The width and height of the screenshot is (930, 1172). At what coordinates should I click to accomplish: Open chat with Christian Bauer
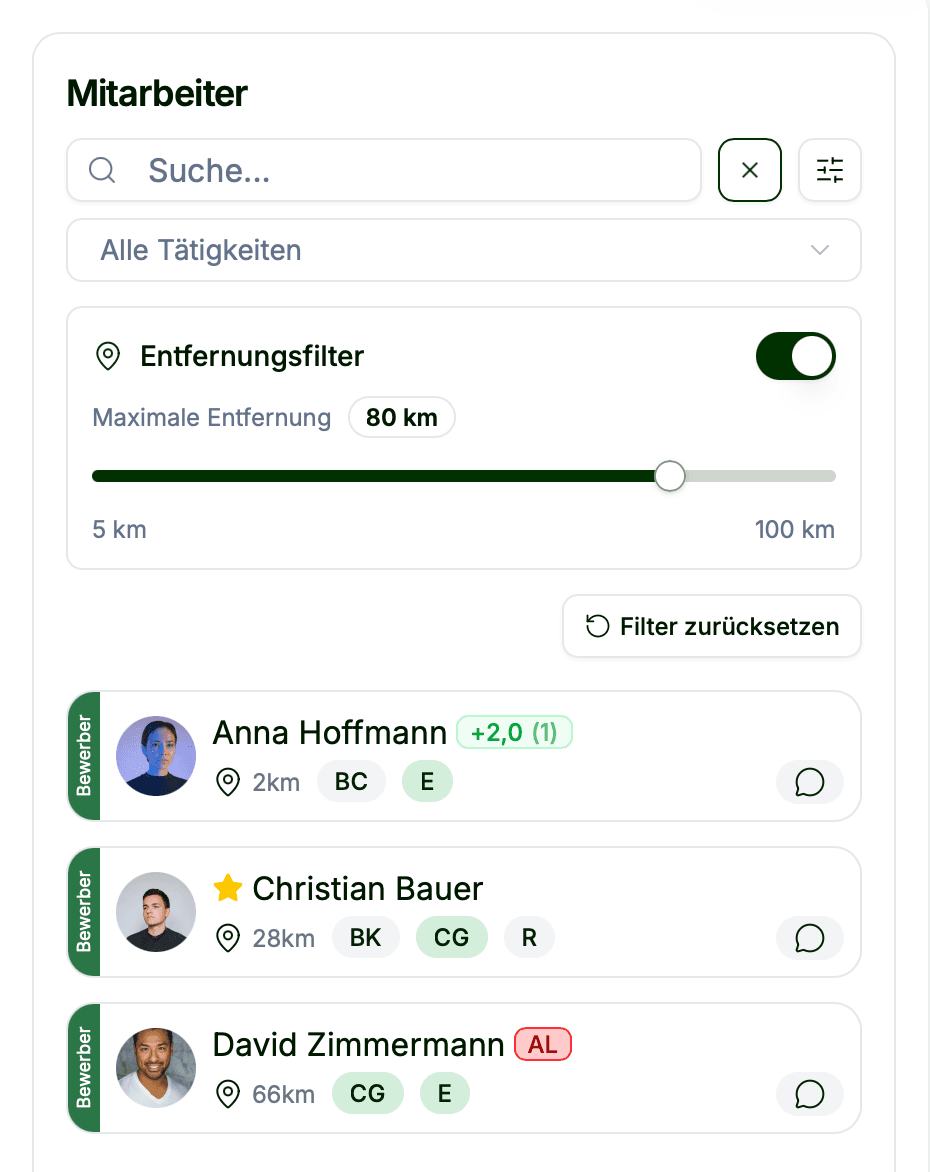(809, 938)
